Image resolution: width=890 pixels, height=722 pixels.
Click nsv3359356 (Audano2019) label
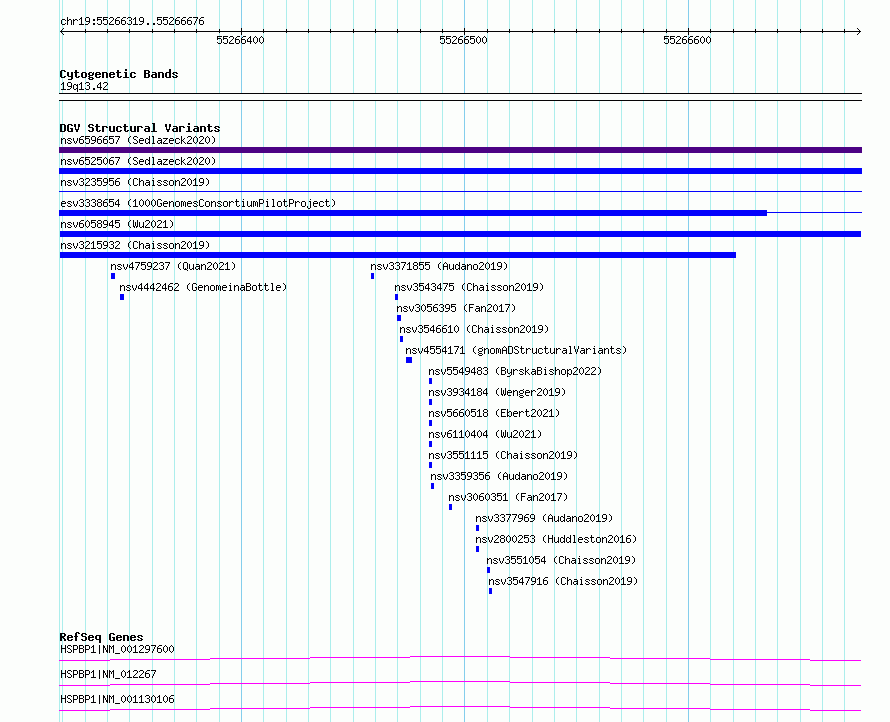click(x=499, y=476)
